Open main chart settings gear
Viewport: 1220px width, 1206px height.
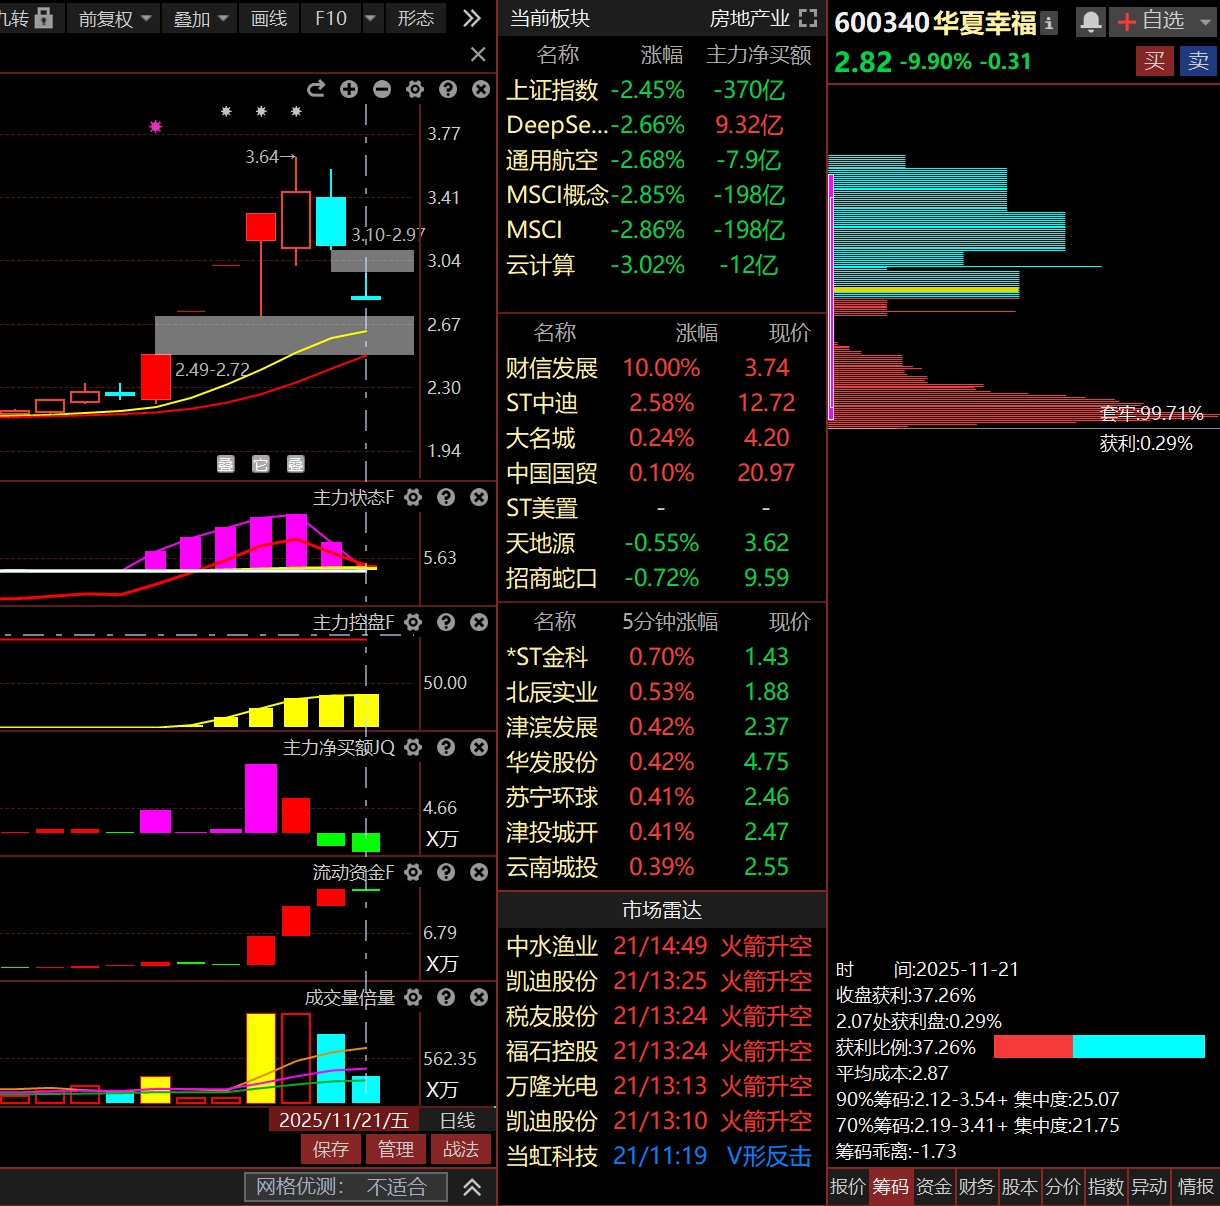point(415,89)
